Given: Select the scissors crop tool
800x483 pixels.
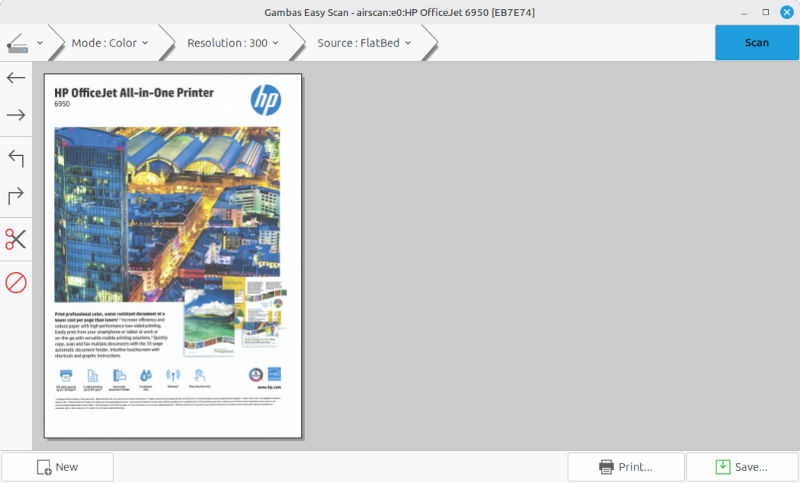Looking at the screenshot, I should point(16,239).
